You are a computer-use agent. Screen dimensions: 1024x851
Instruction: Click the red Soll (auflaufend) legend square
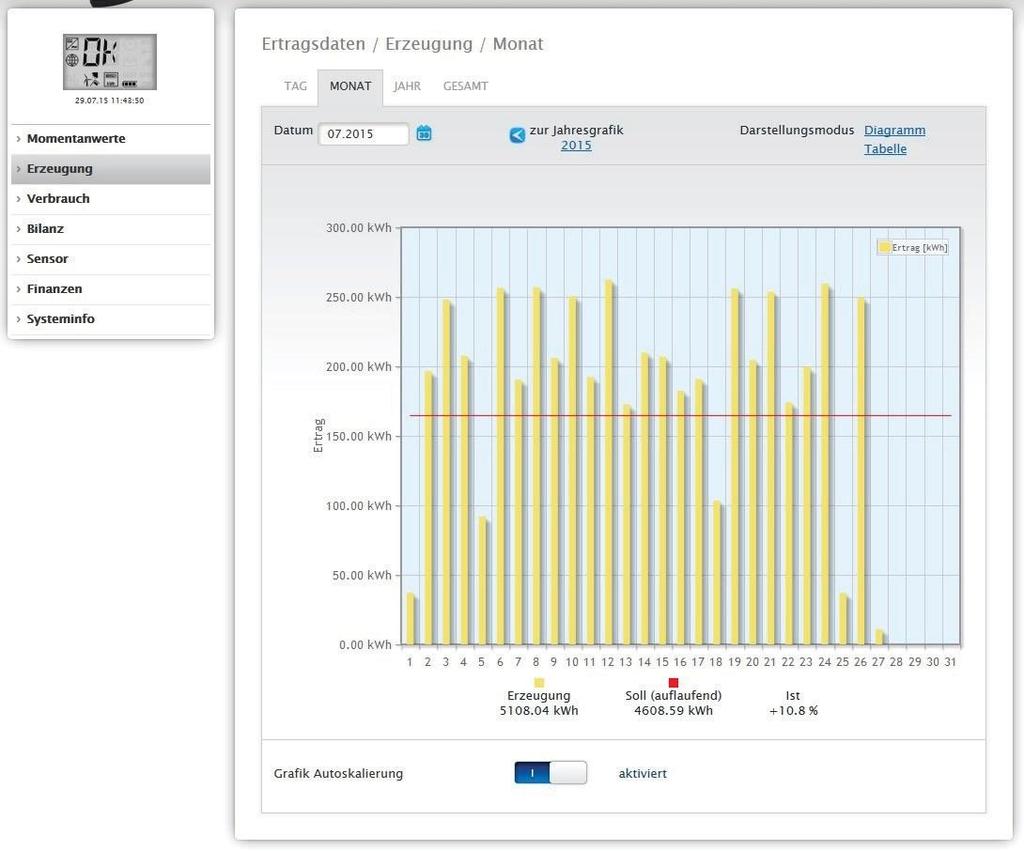(x=673, y=682)
